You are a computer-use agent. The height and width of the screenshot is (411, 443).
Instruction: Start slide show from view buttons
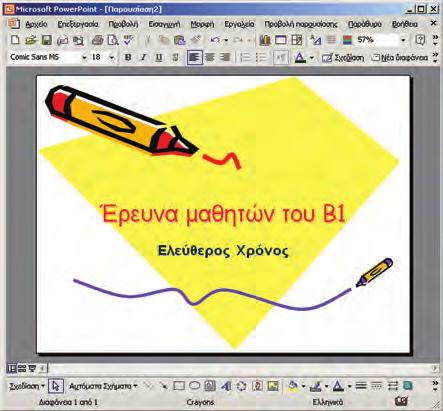[x=32, y=368]
